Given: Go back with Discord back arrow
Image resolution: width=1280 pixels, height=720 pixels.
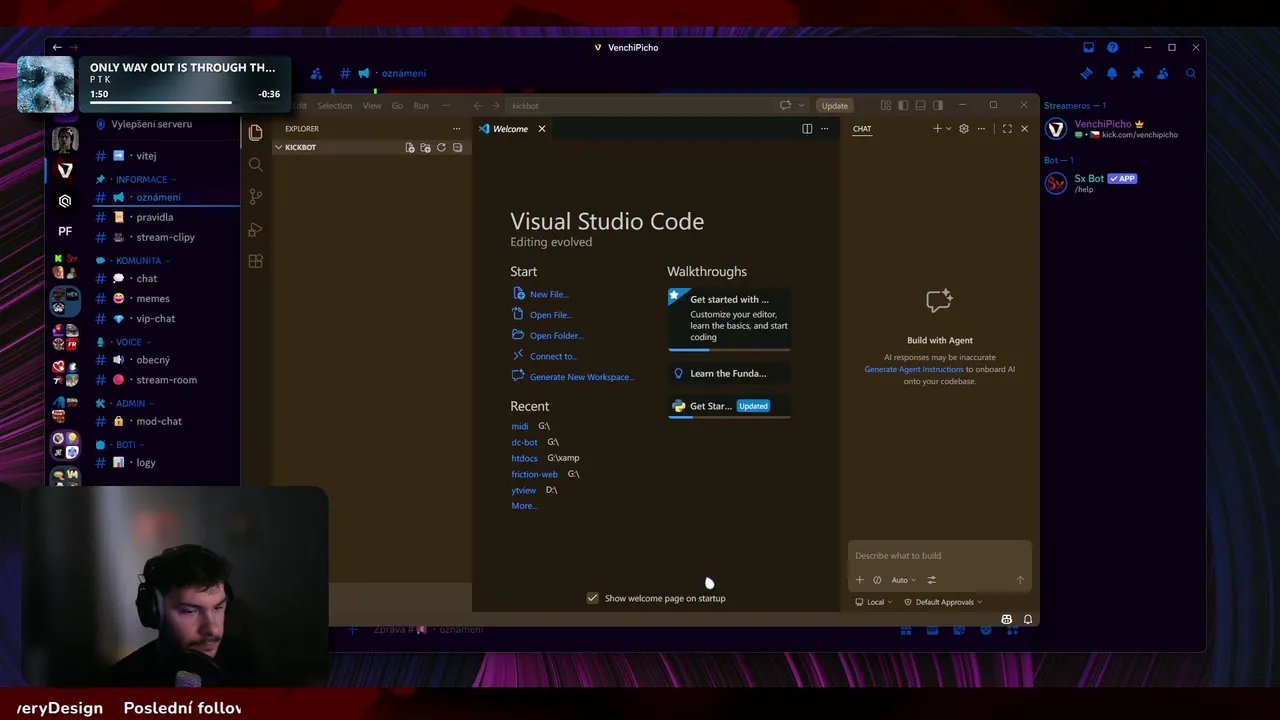Looking at the screenshot, I should point(57,47).
